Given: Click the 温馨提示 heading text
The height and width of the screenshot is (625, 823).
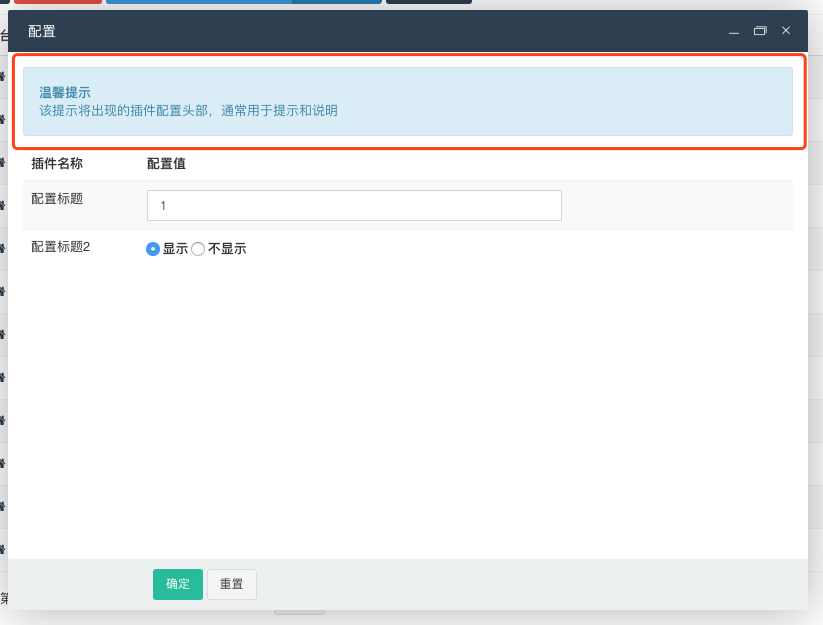Looking at the screenshot, I should (65, 93).
